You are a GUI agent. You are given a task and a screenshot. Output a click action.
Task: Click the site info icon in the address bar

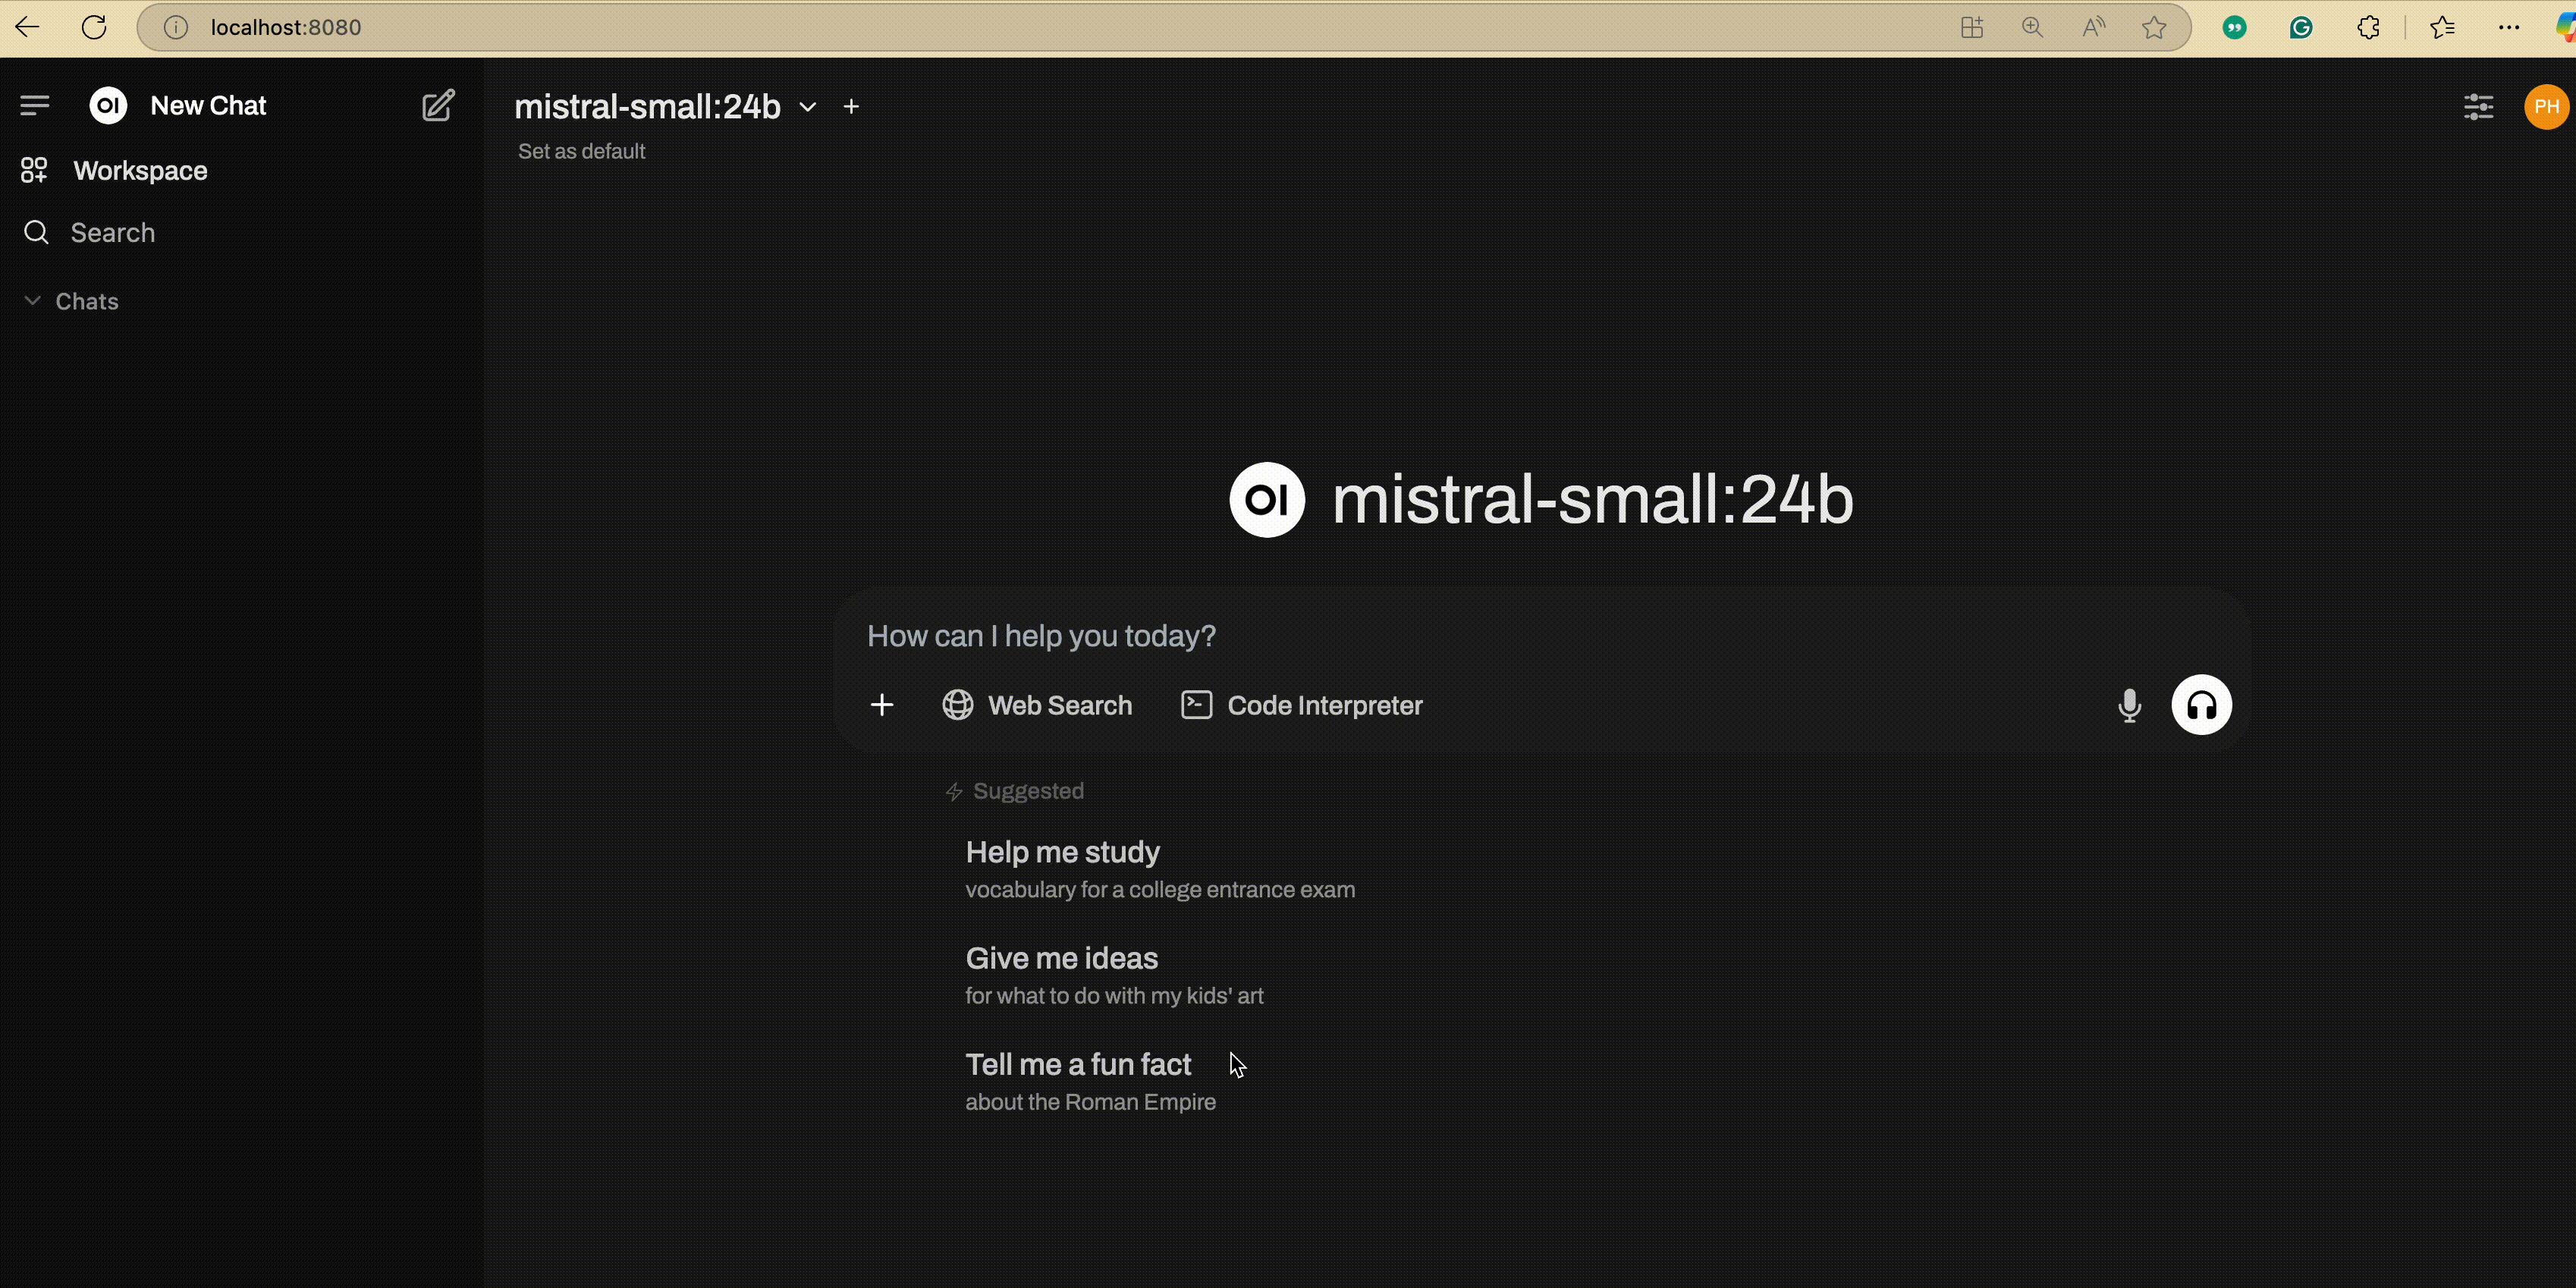tap(176, 27)
